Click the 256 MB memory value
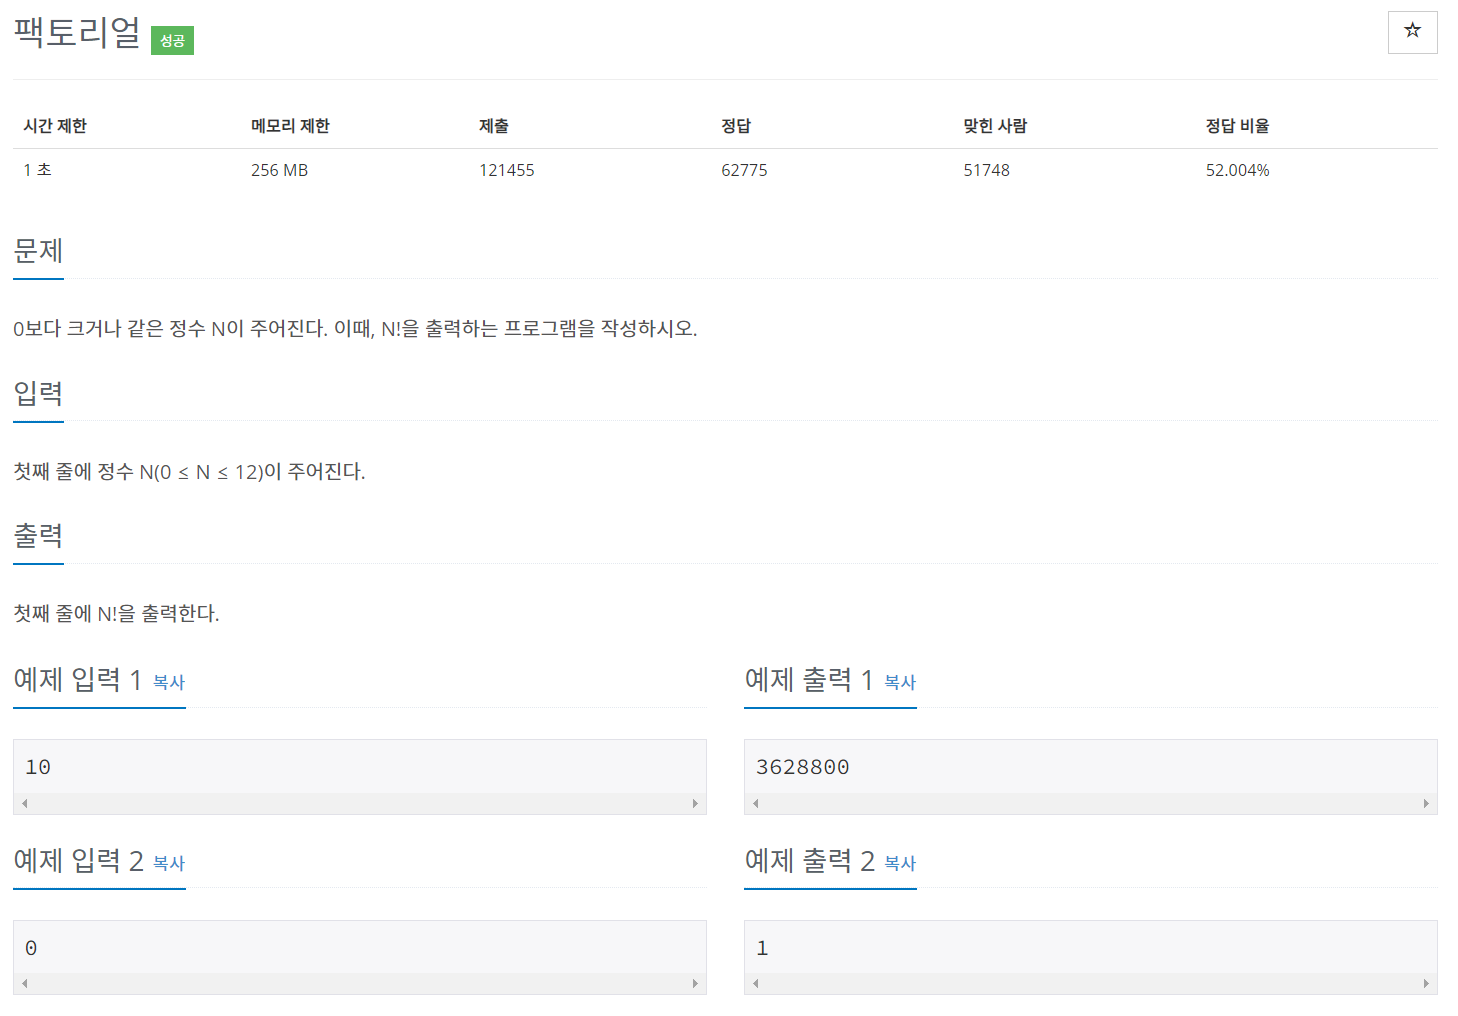This screenshot has width=1458, height=1016. [279, 170]
